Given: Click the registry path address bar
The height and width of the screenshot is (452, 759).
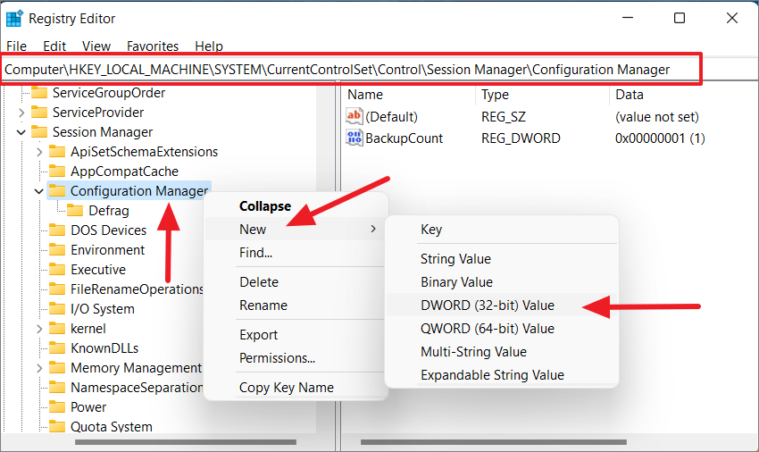Looking at the screenshot, I should (x=351, y=69).
